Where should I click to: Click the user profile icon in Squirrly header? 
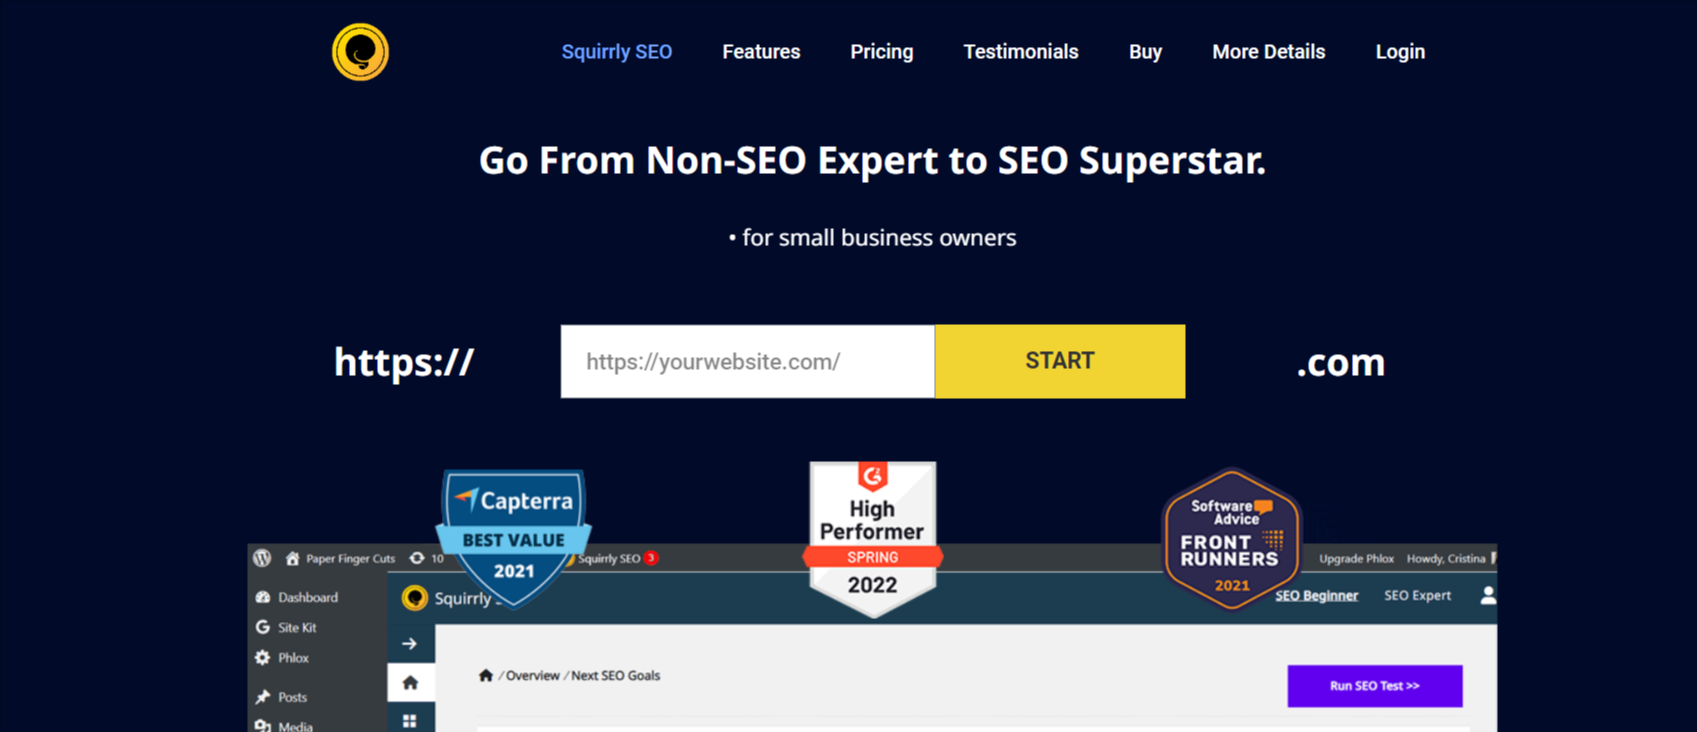1488,596
